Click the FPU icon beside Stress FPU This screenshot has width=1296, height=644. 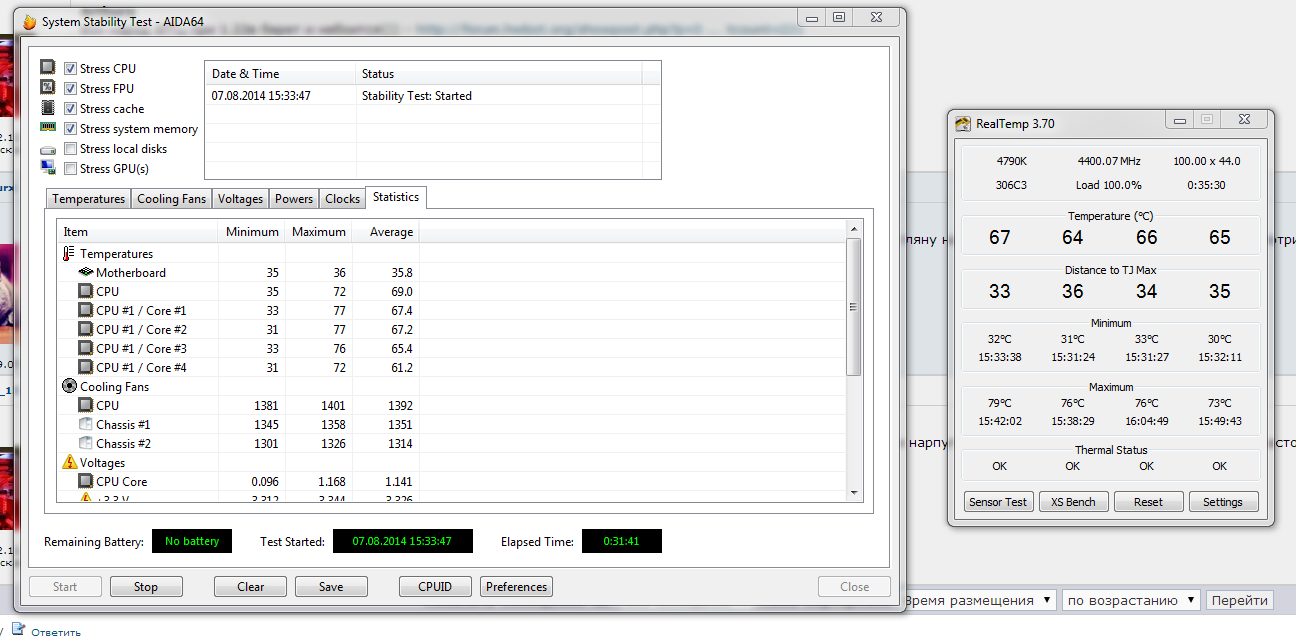point(48,88)
